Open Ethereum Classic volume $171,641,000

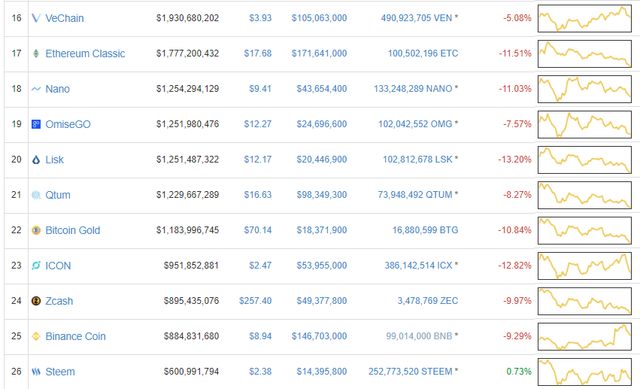[x=319, y=53]
